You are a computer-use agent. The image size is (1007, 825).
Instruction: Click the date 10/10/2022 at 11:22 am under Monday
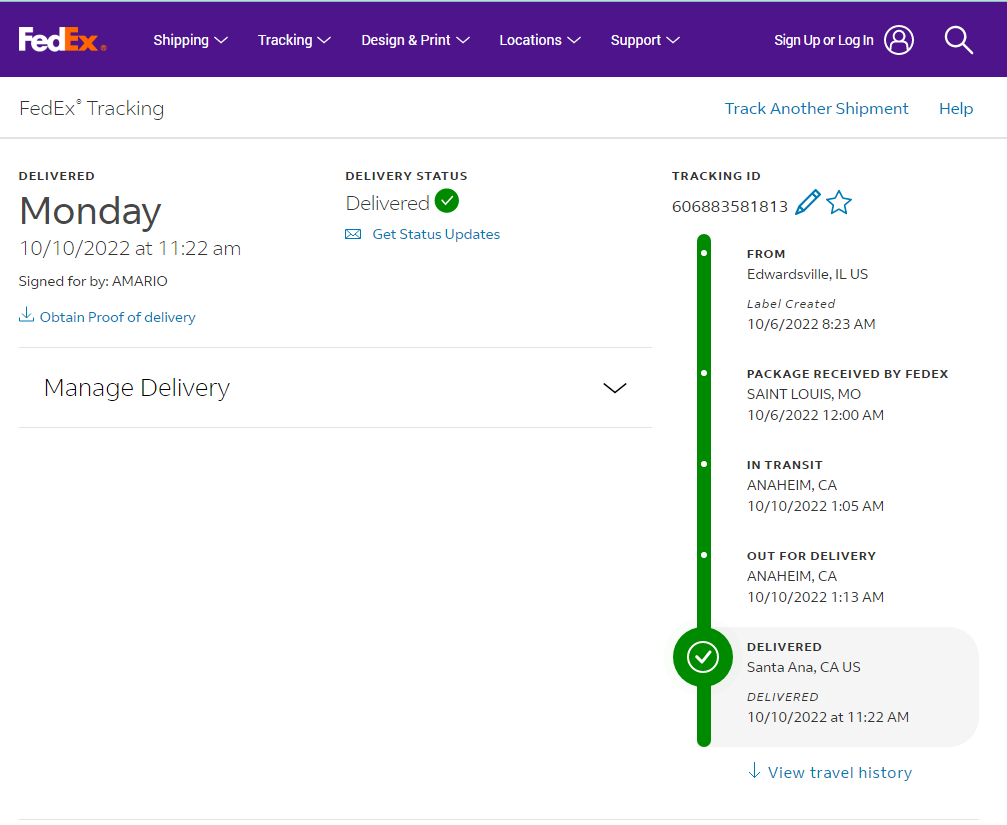pos(130,248)
